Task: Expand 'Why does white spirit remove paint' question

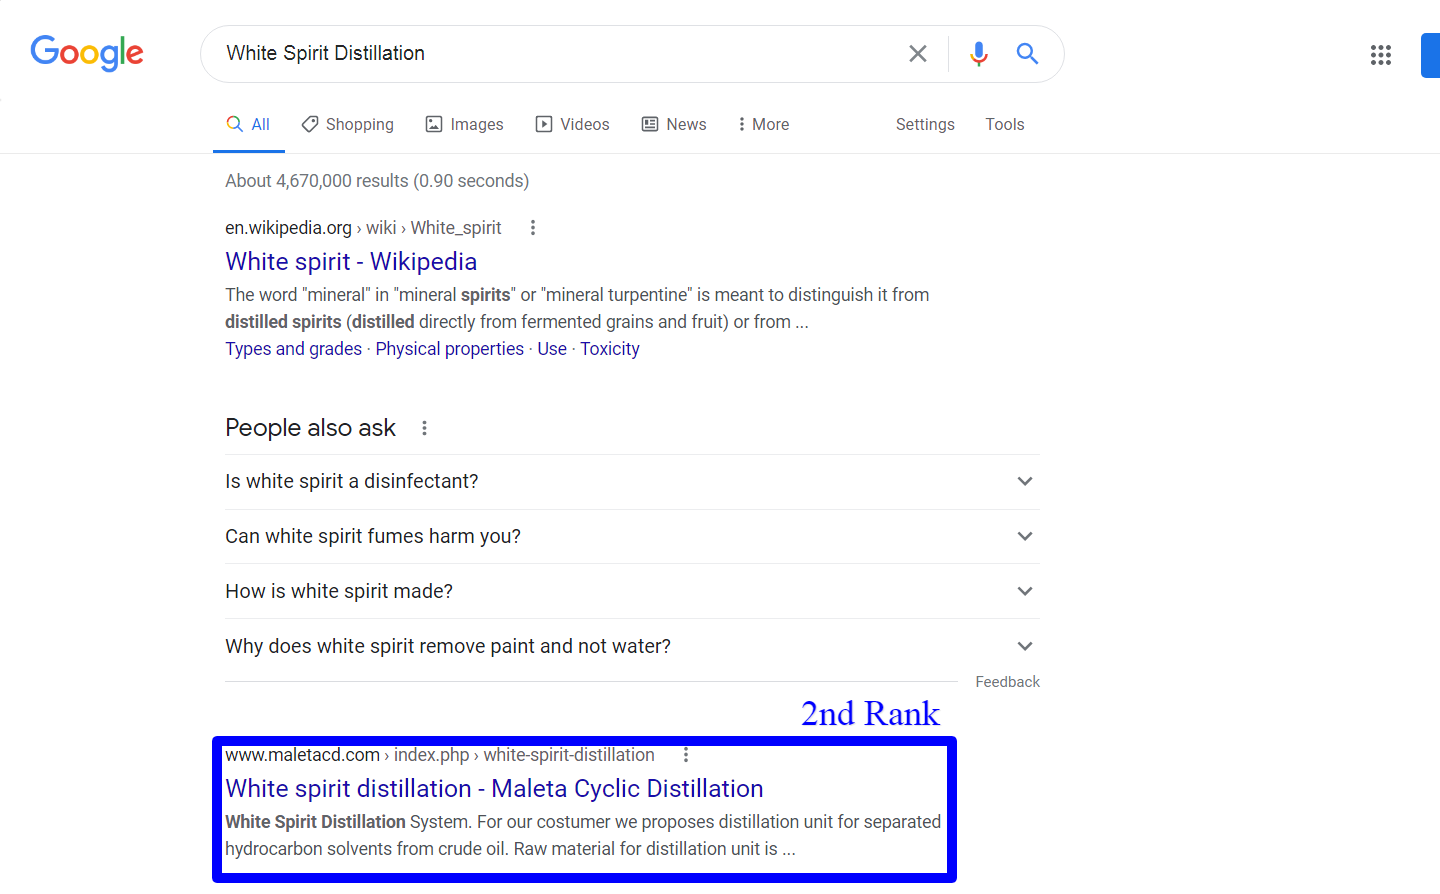Action: [x=632, y=646]
